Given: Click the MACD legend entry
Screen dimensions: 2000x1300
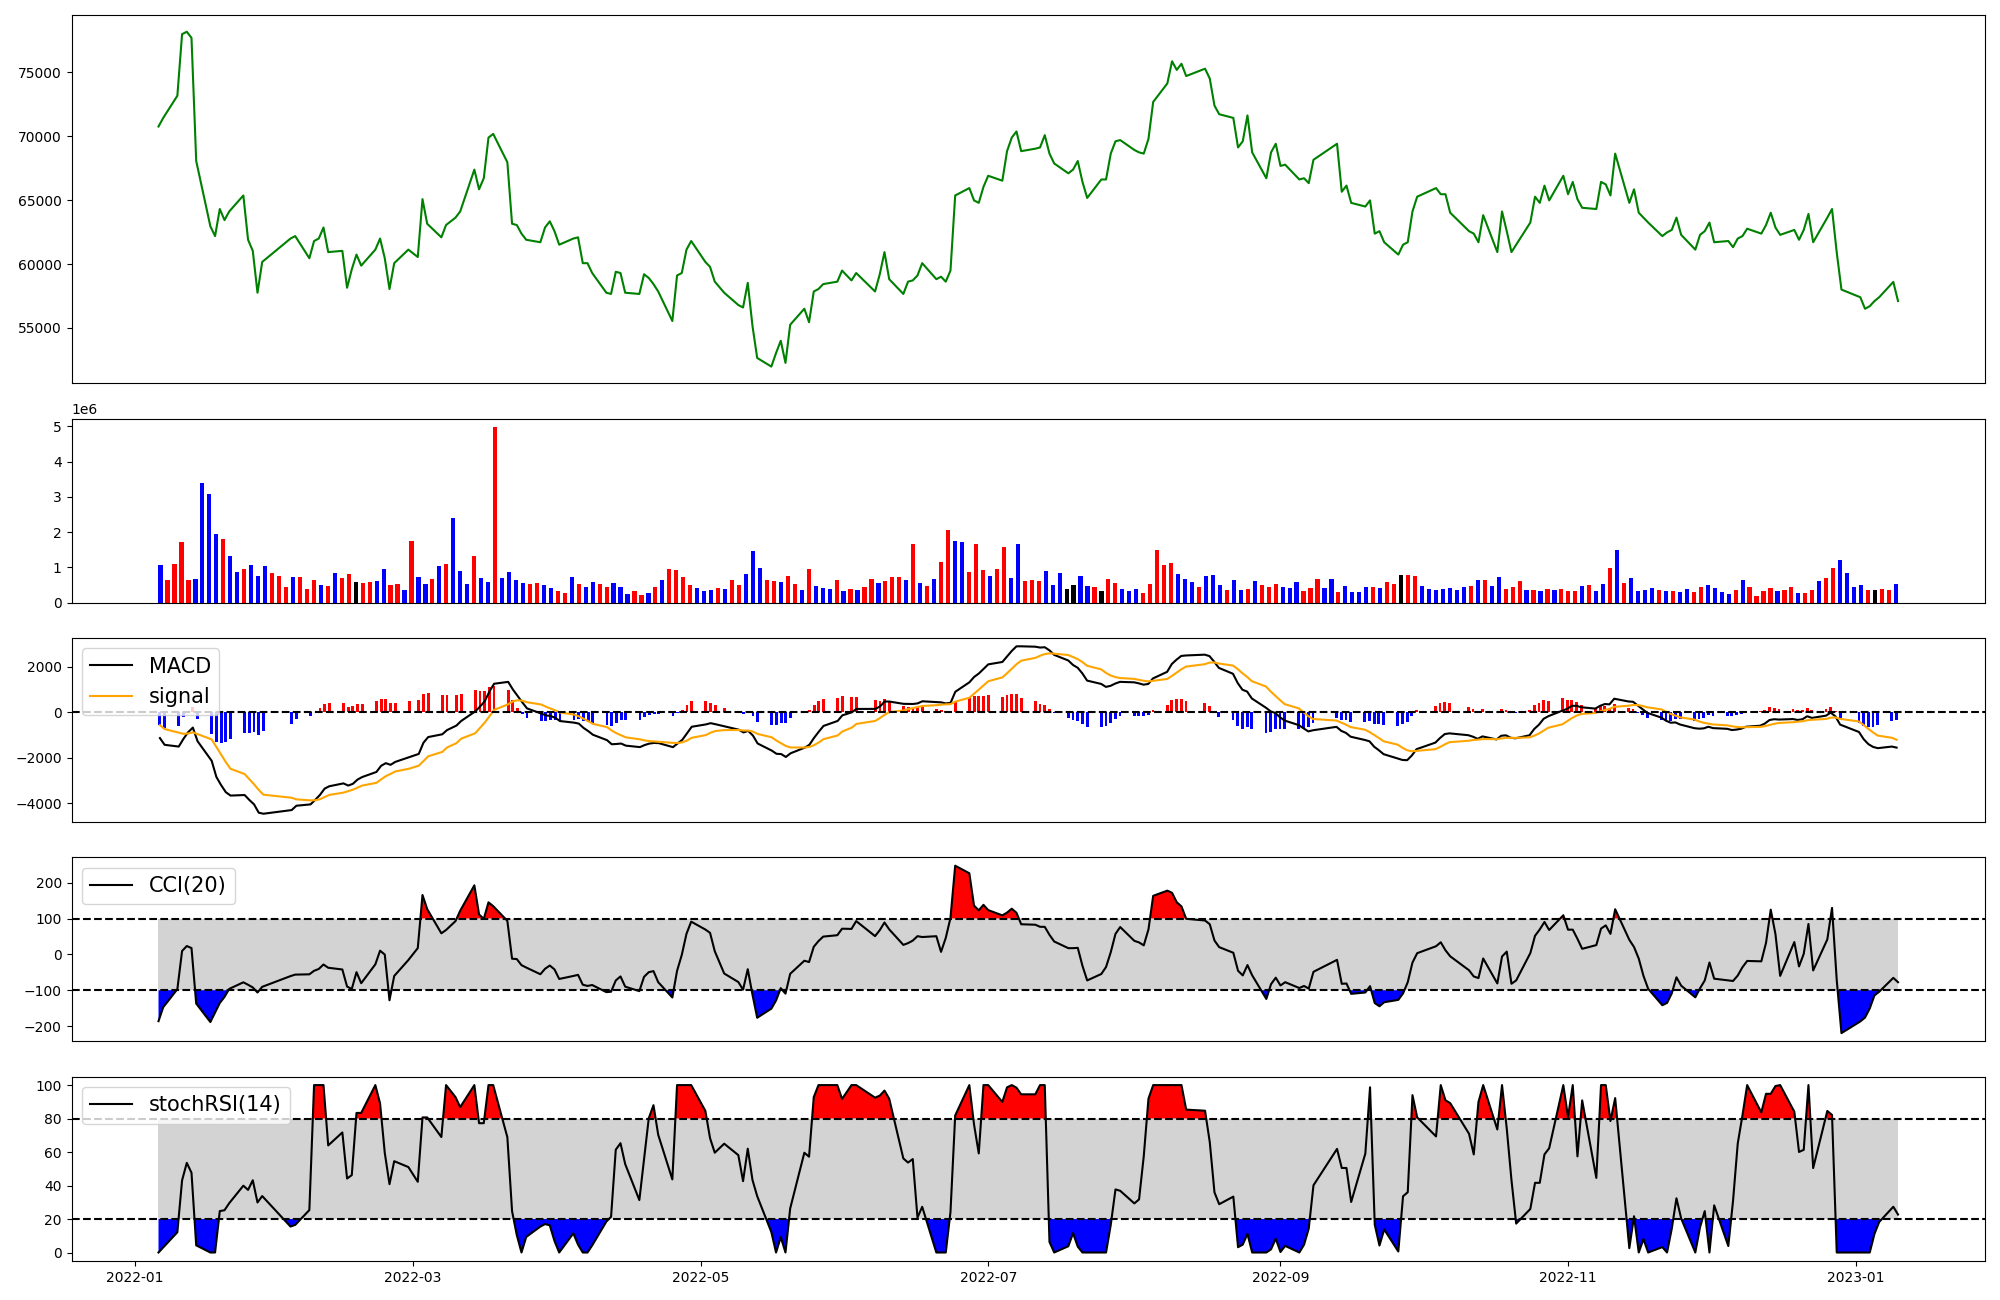Looking at the screenshot, I should (179, 666).
